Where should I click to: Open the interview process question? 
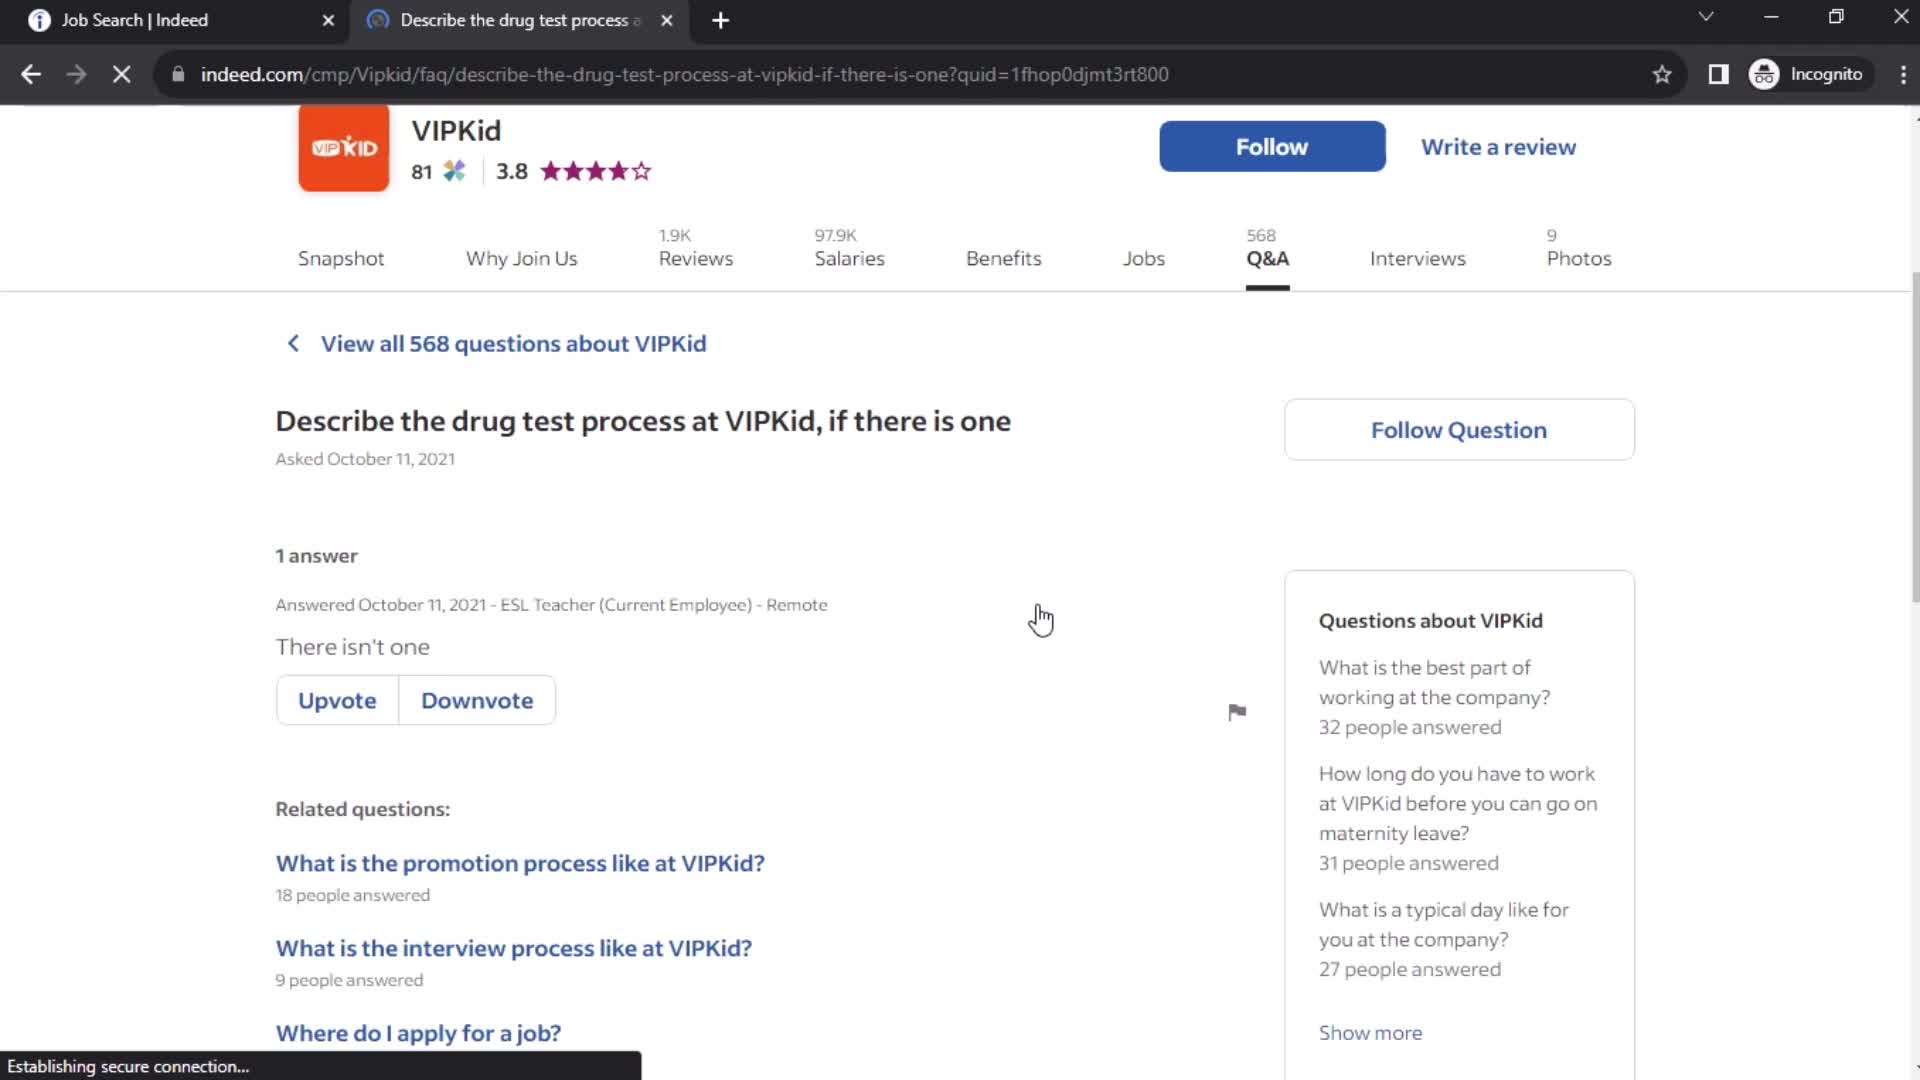(x=513, y=948)
